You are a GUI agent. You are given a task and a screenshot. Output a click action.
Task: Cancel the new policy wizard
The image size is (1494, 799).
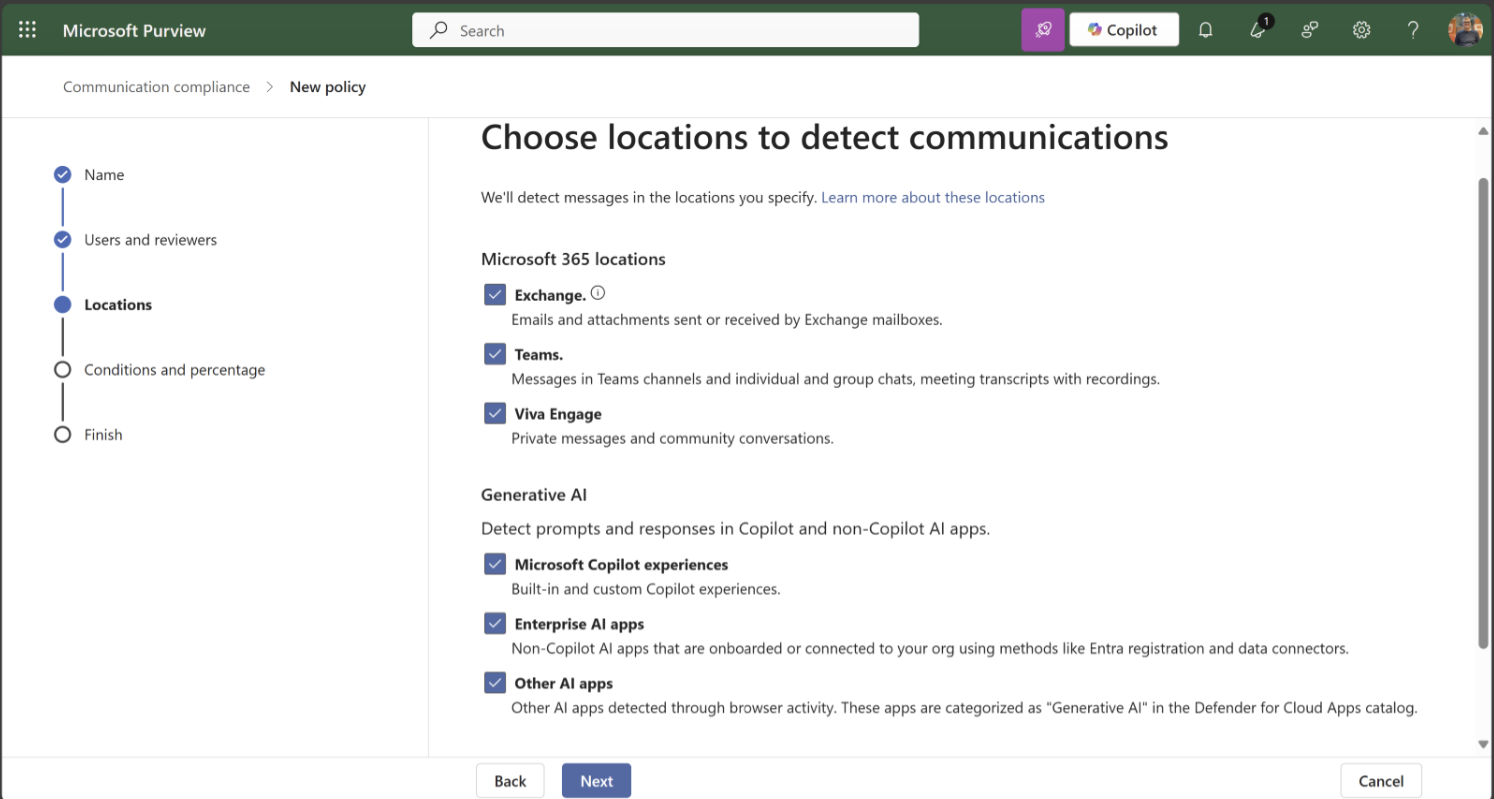1381,781
